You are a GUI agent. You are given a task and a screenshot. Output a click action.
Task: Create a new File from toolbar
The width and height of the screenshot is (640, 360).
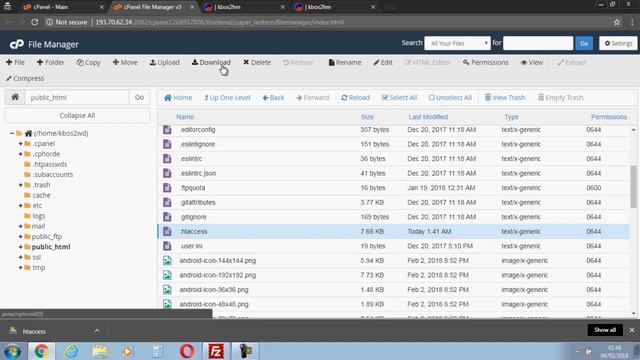tap(15, 62)
